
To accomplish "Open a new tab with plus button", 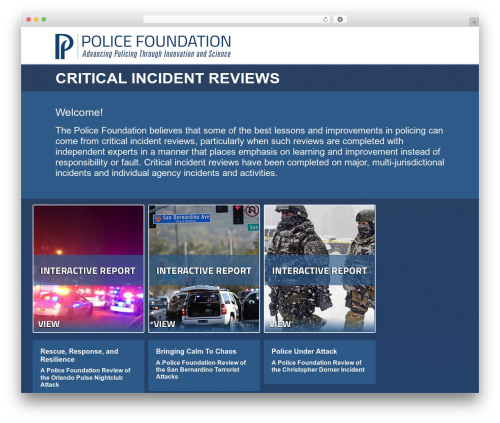I will pos(474,22).
